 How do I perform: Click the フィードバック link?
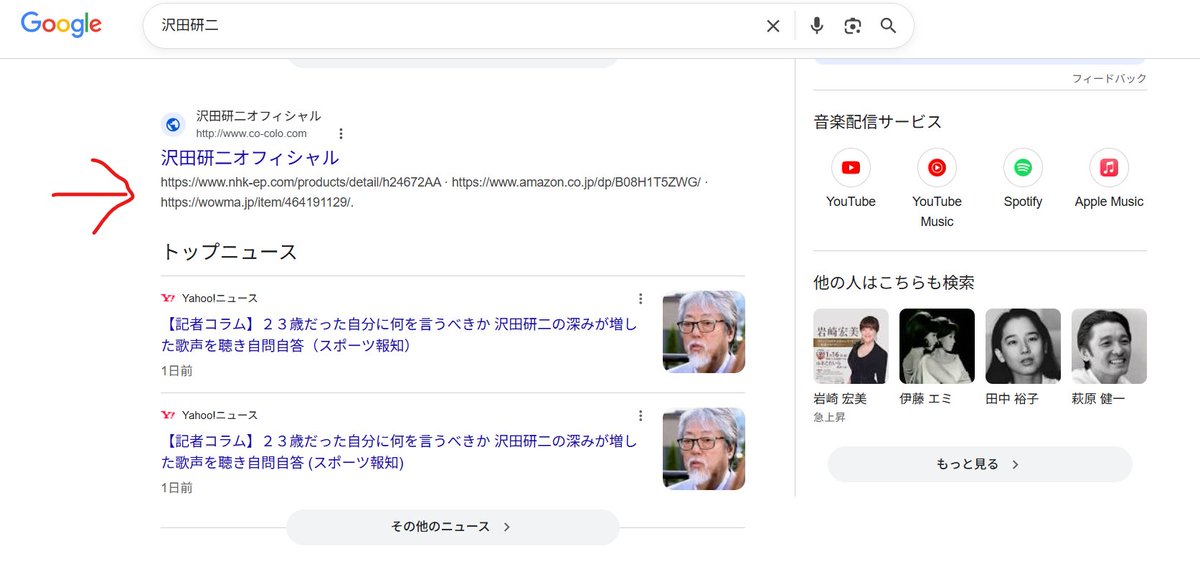click(1109, 79)
